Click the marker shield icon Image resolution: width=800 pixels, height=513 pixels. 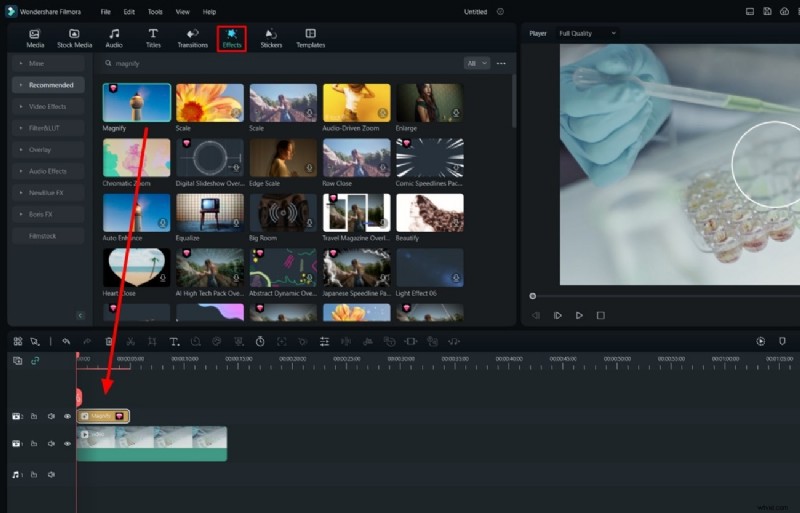[x=782, y=341]
